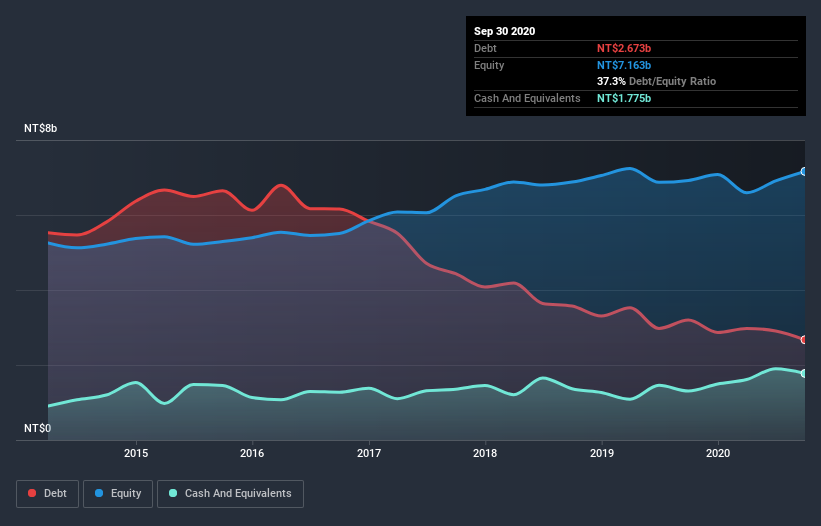Screen dimensions: 821x526
Task: Click the blue Equity legend dot
Action: tap(99, 493)
